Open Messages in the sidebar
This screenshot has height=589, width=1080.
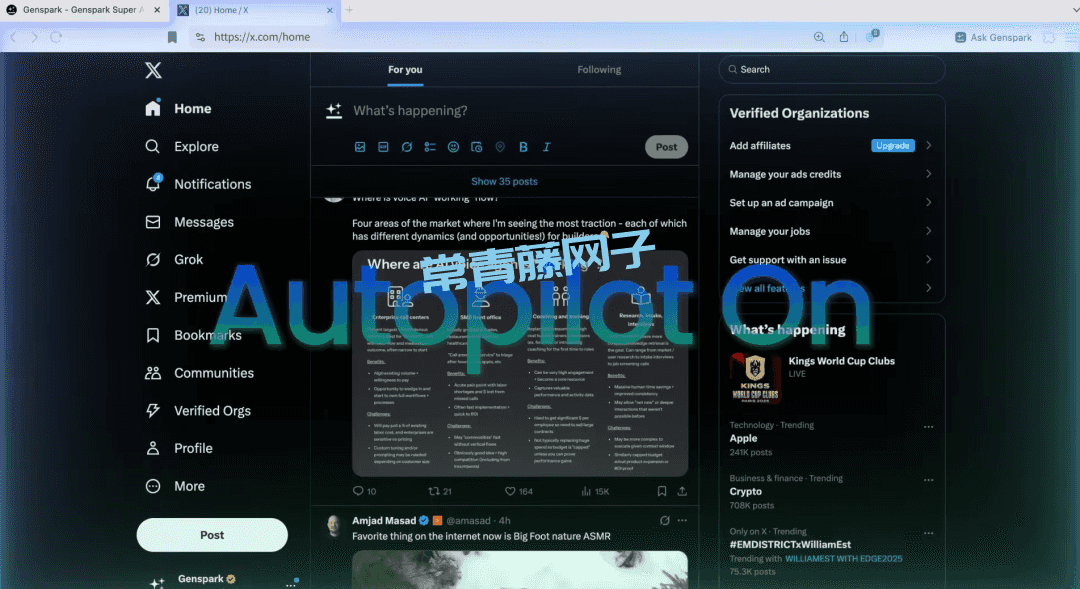pos(189,222)
